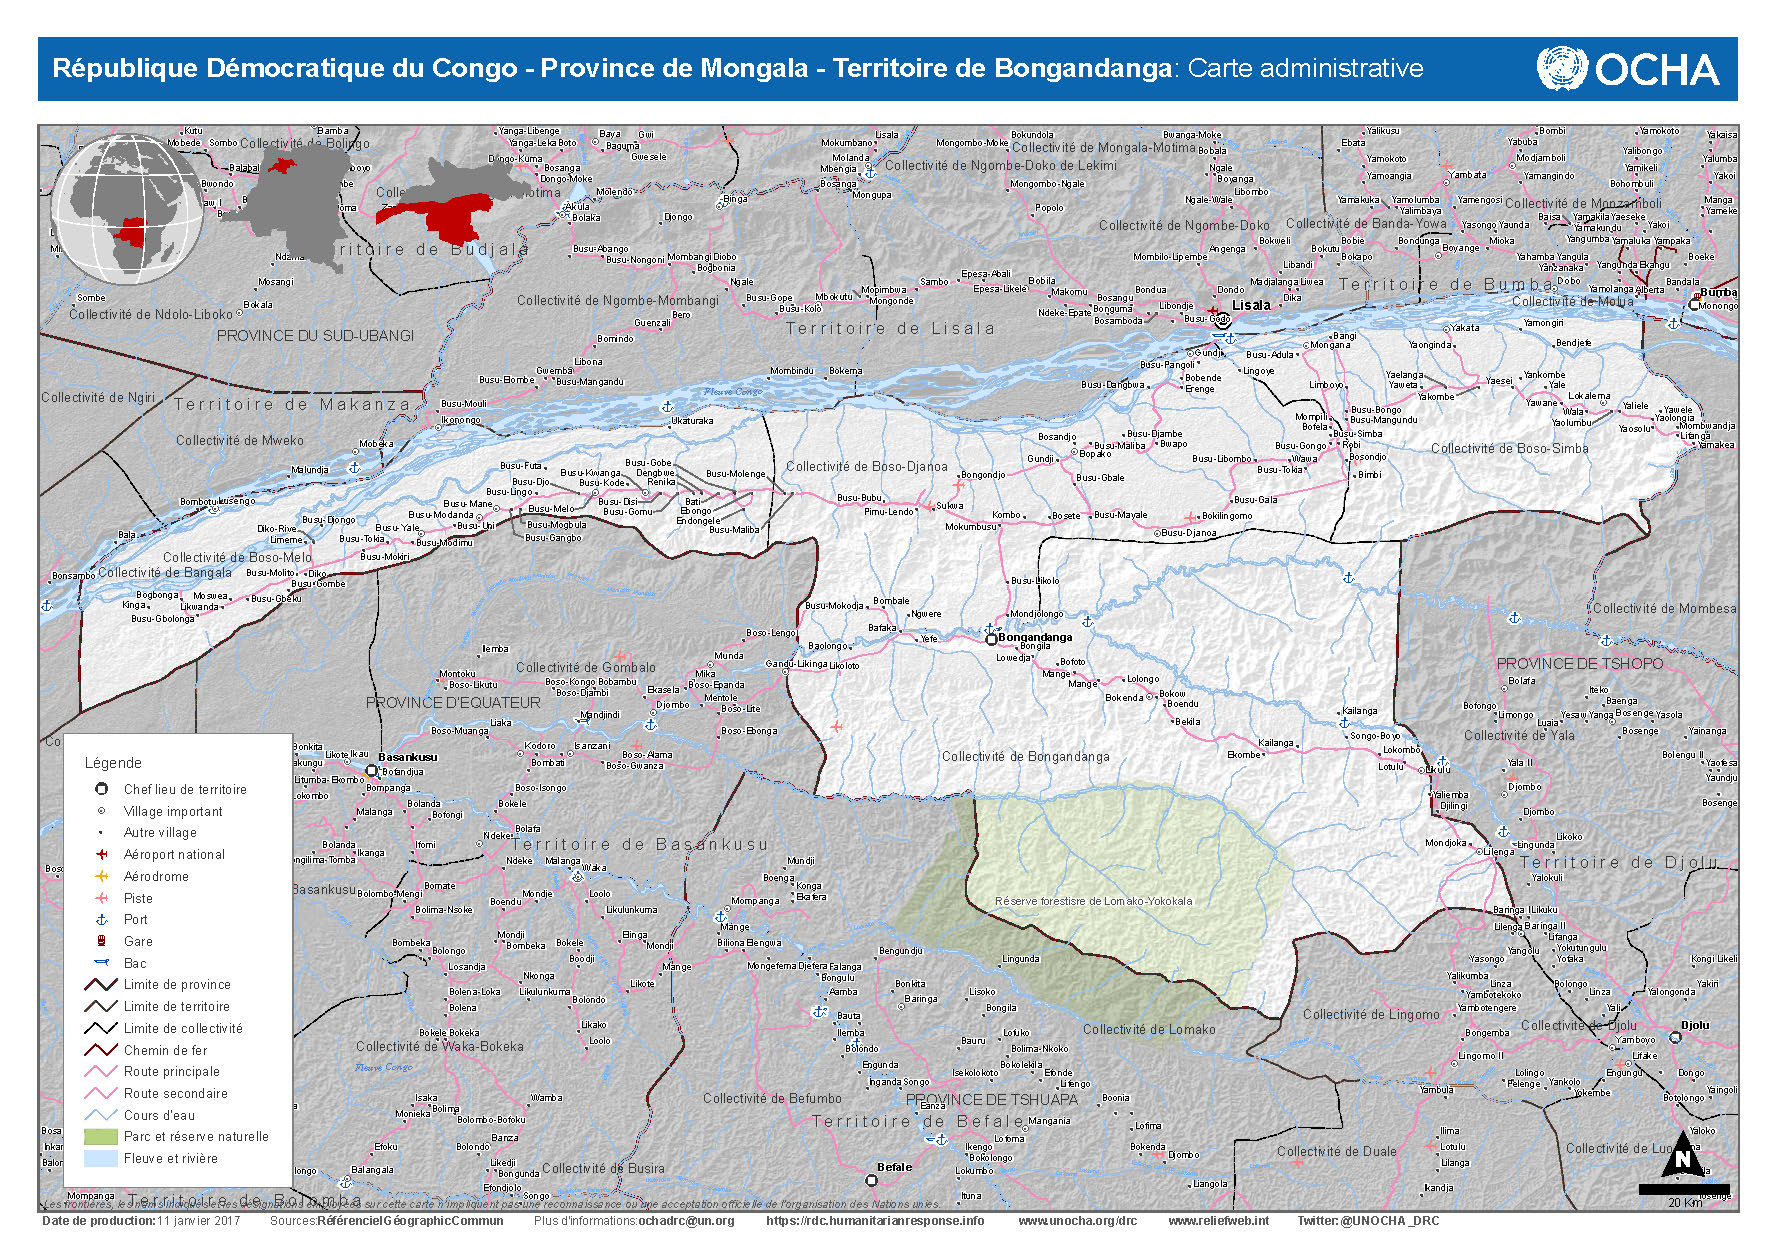Click the PROVINCE DE TSHUAPA label
Screen dimensions: 1778x1249
coord(992,1100)
